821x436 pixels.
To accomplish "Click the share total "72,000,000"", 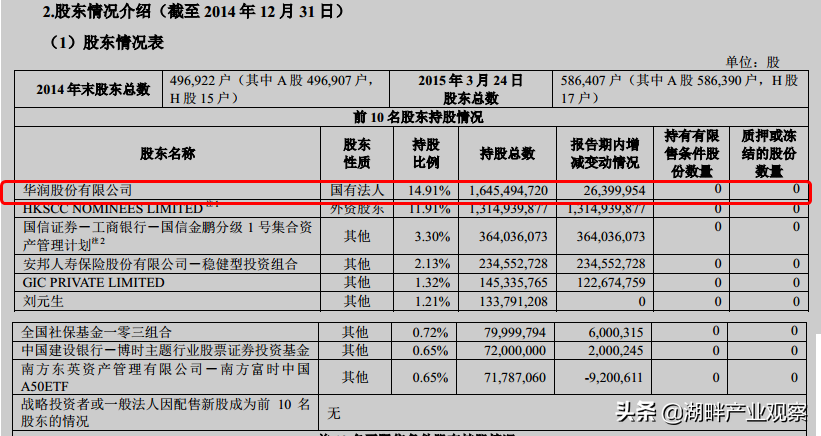I will (515, 351).
